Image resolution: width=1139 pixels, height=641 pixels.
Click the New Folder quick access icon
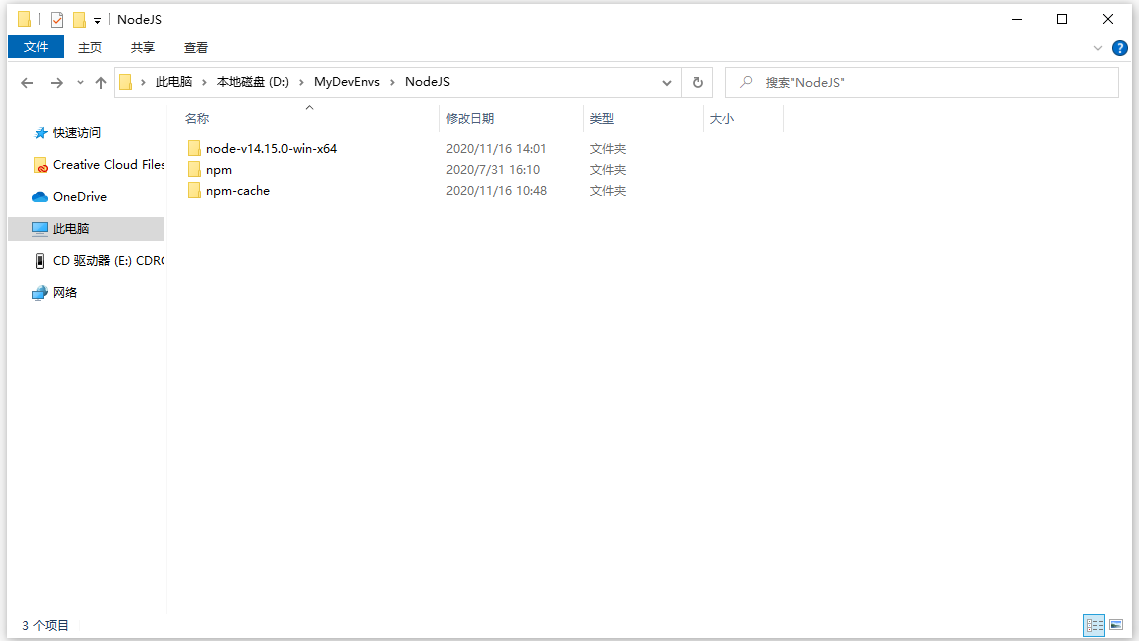click(79, 20)
